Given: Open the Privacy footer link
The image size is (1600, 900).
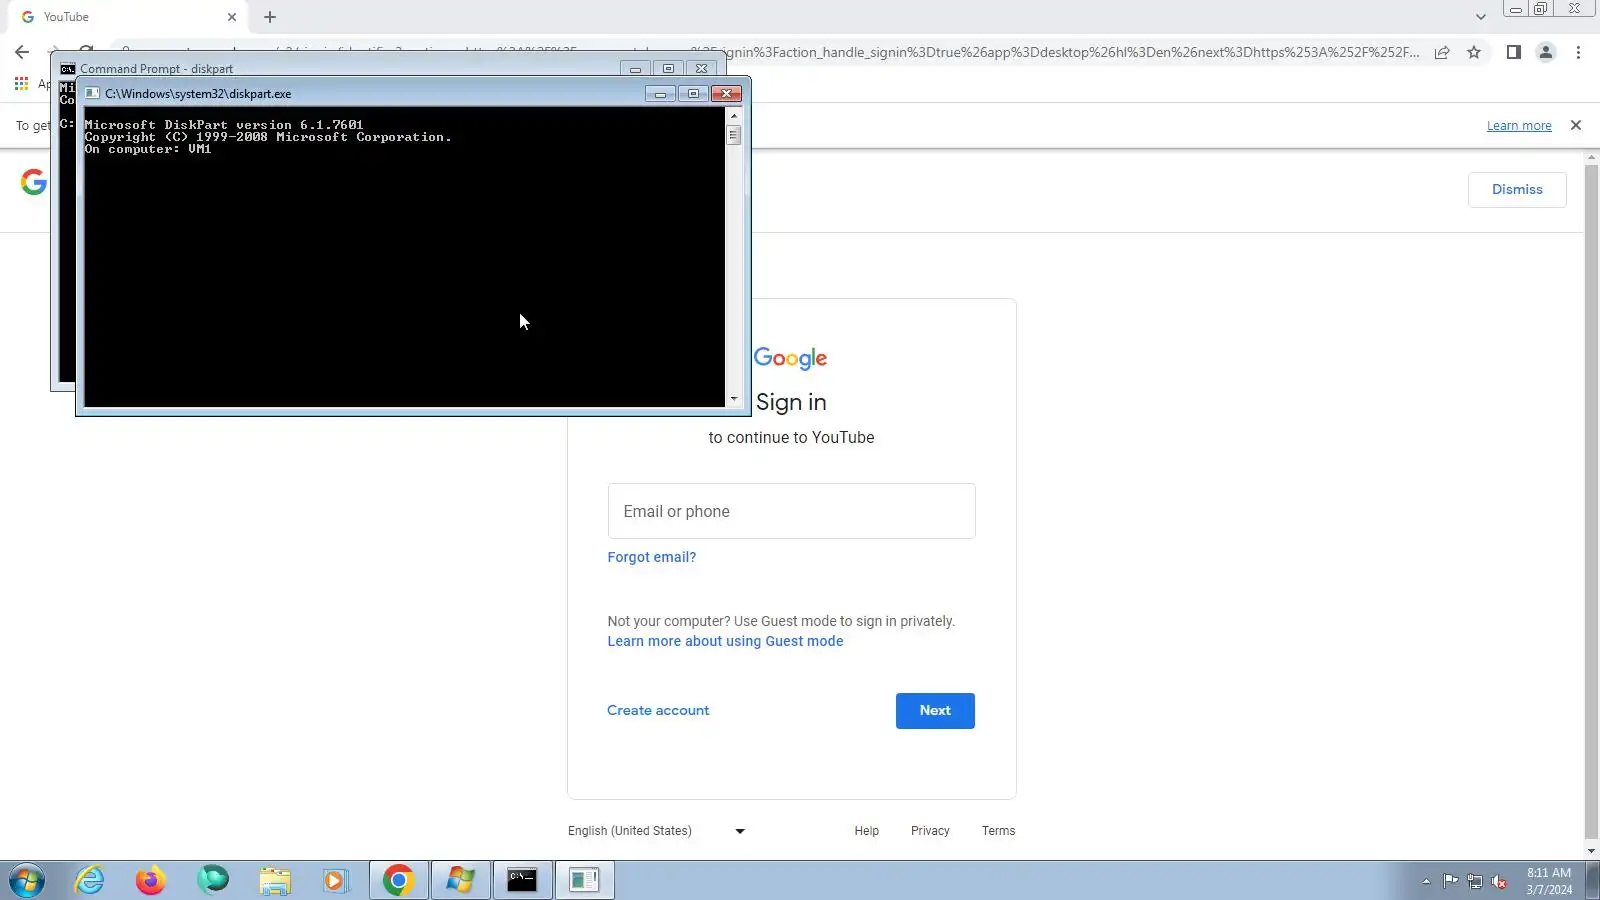Looking at the screenshot, I should (930, 831).
